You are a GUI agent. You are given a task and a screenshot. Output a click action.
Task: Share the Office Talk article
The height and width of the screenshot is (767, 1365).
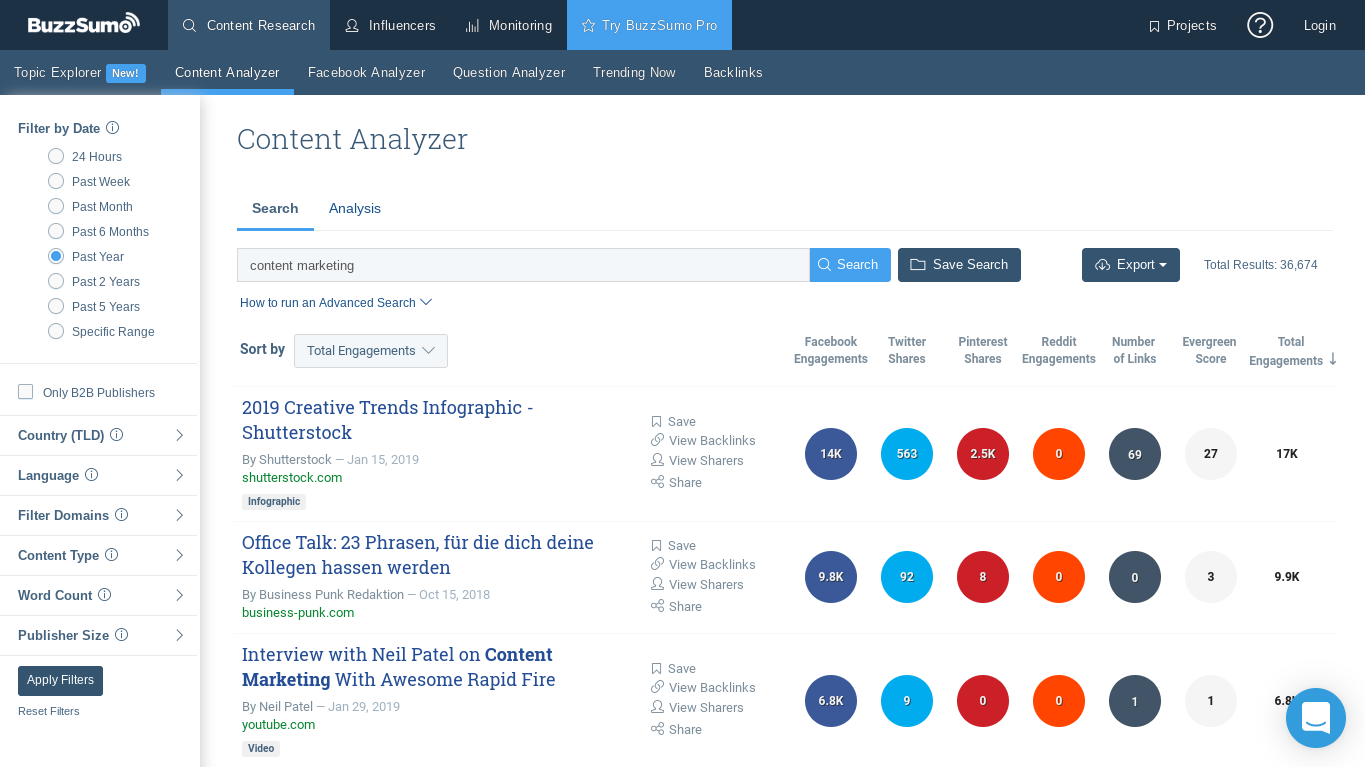676,607
